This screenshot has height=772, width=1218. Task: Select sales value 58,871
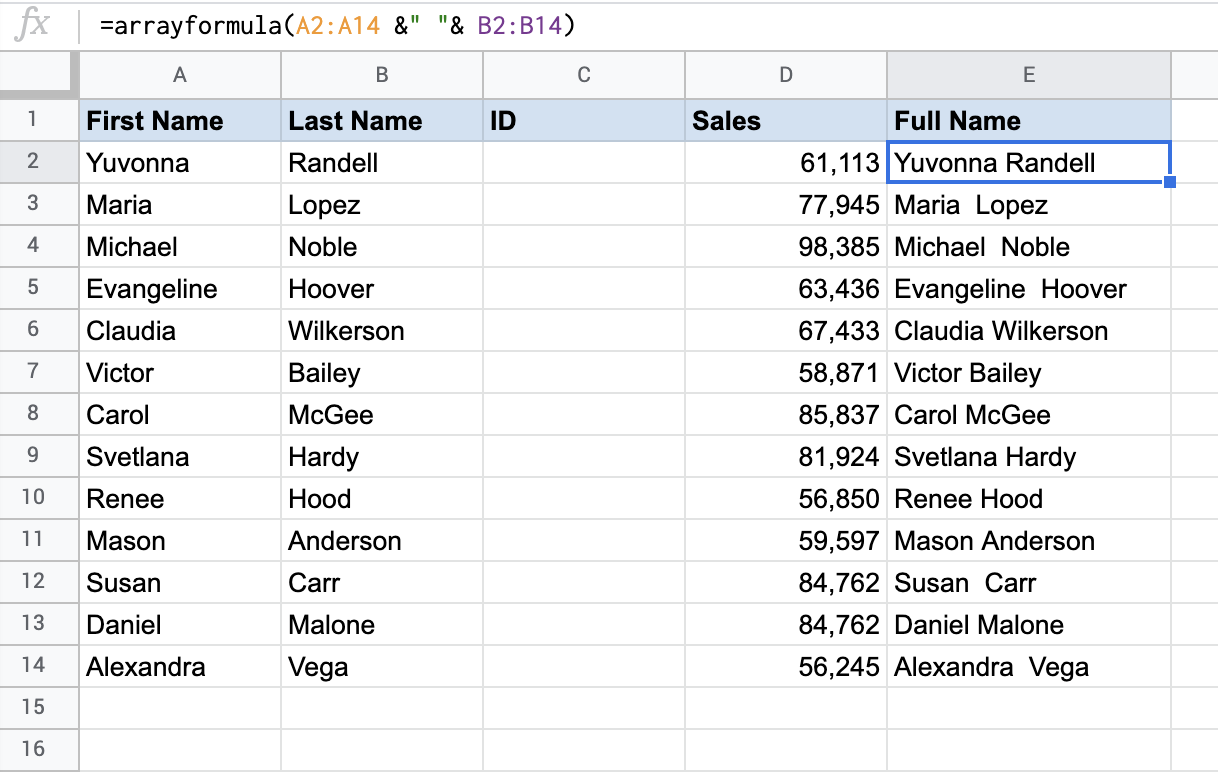[x=786, y=373]
